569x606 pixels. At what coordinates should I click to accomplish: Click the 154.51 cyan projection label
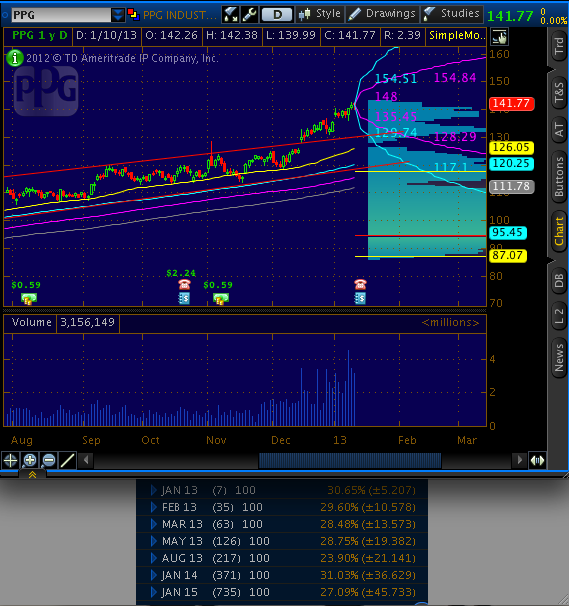tap(396, 78)
